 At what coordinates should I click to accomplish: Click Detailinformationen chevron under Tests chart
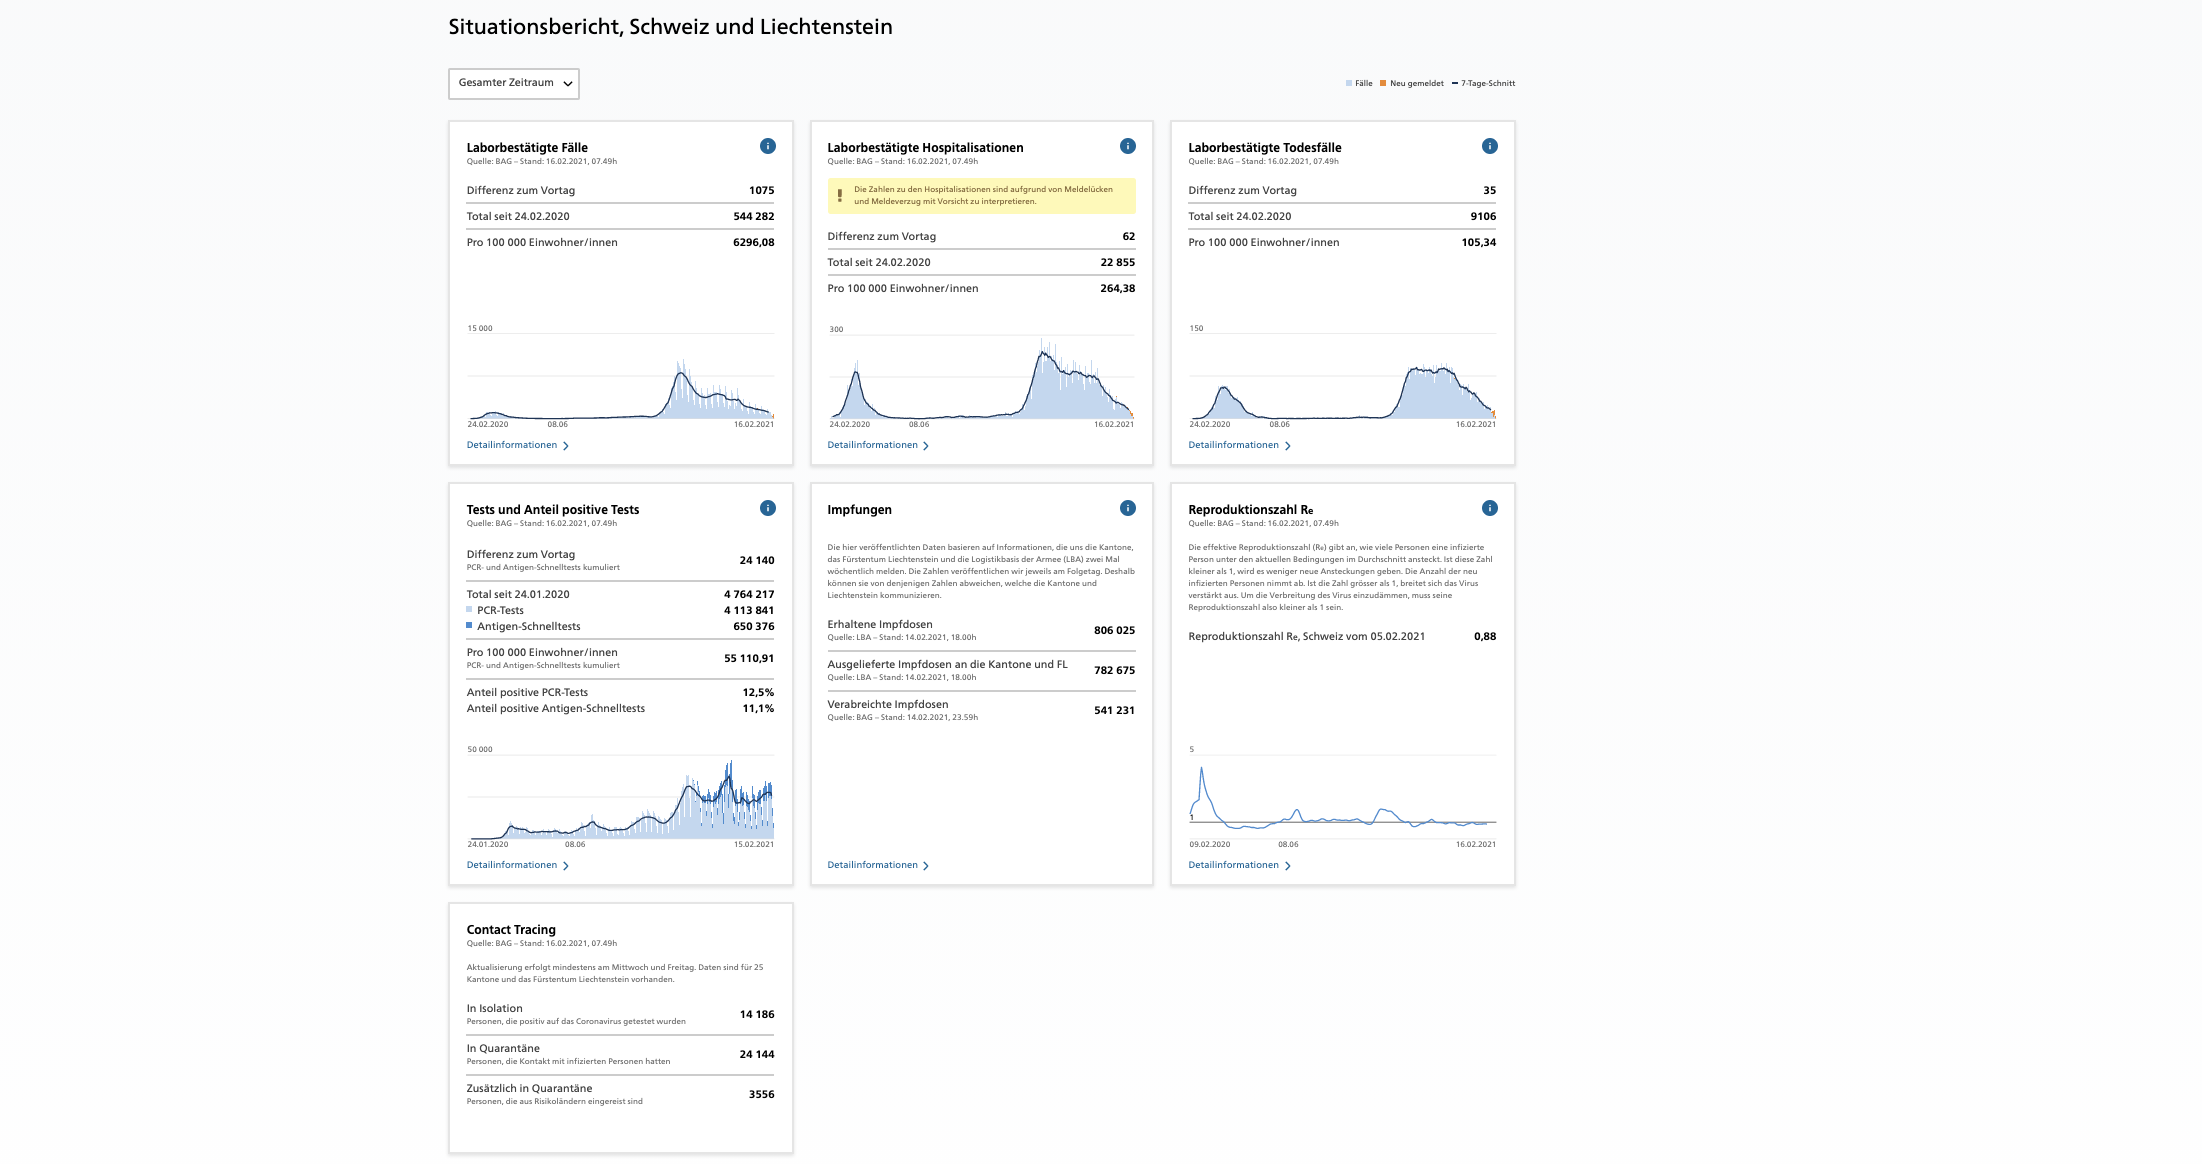coord(566,866)
